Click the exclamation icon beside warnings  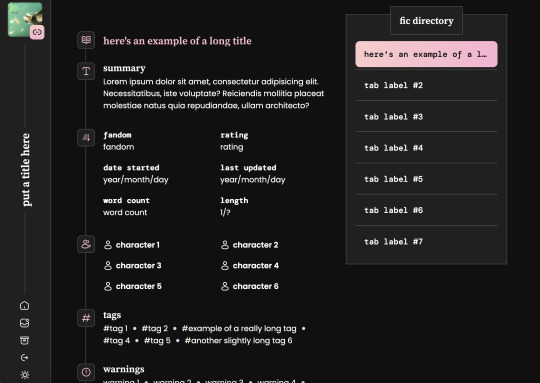(86, 372)
